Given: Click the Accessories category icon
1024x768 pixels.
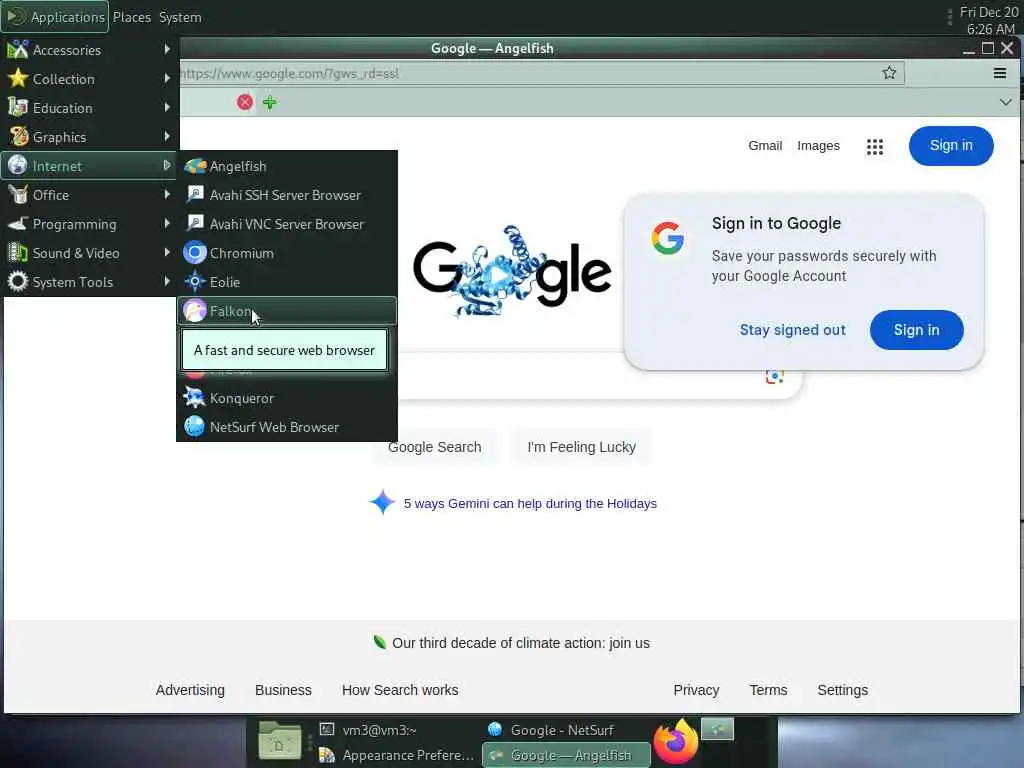Looking at the screenshot, I should tap(18, 50).
